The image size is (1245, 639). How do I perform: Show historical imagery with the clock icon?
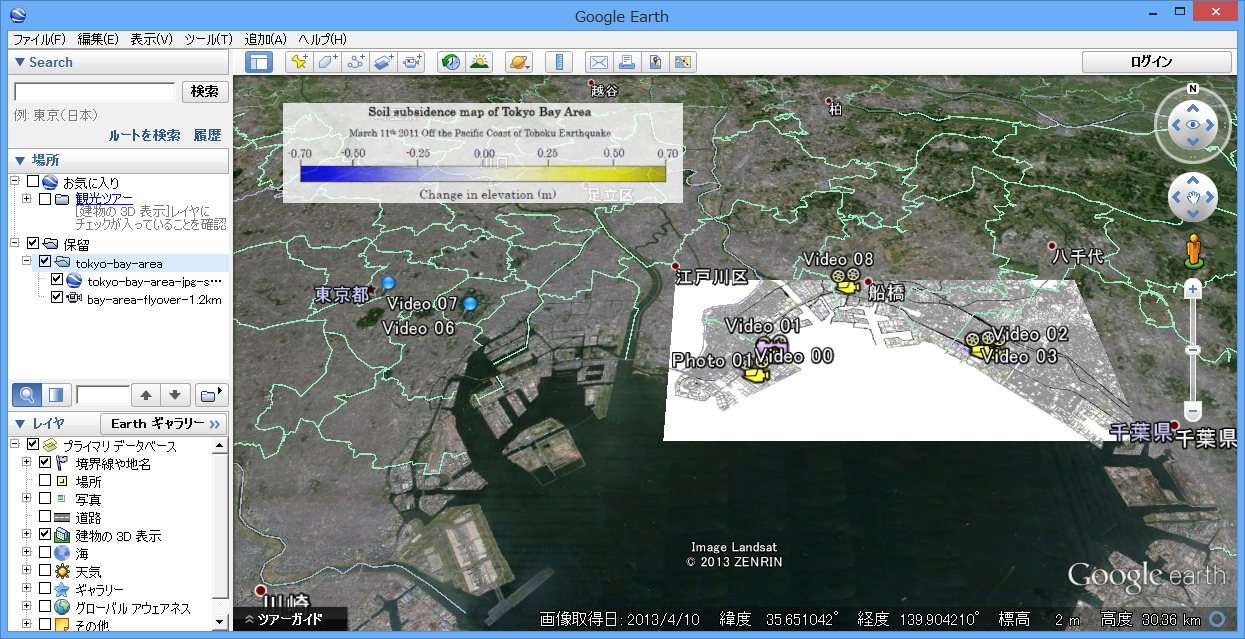click(x=451, y=62)
